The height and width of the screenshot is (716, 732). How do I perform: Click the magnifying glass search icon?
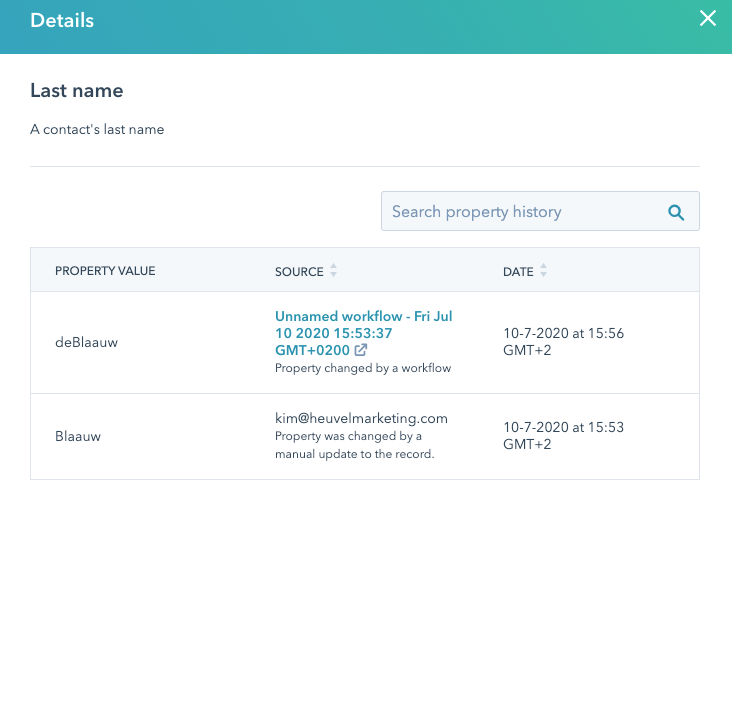coord(676,212)
